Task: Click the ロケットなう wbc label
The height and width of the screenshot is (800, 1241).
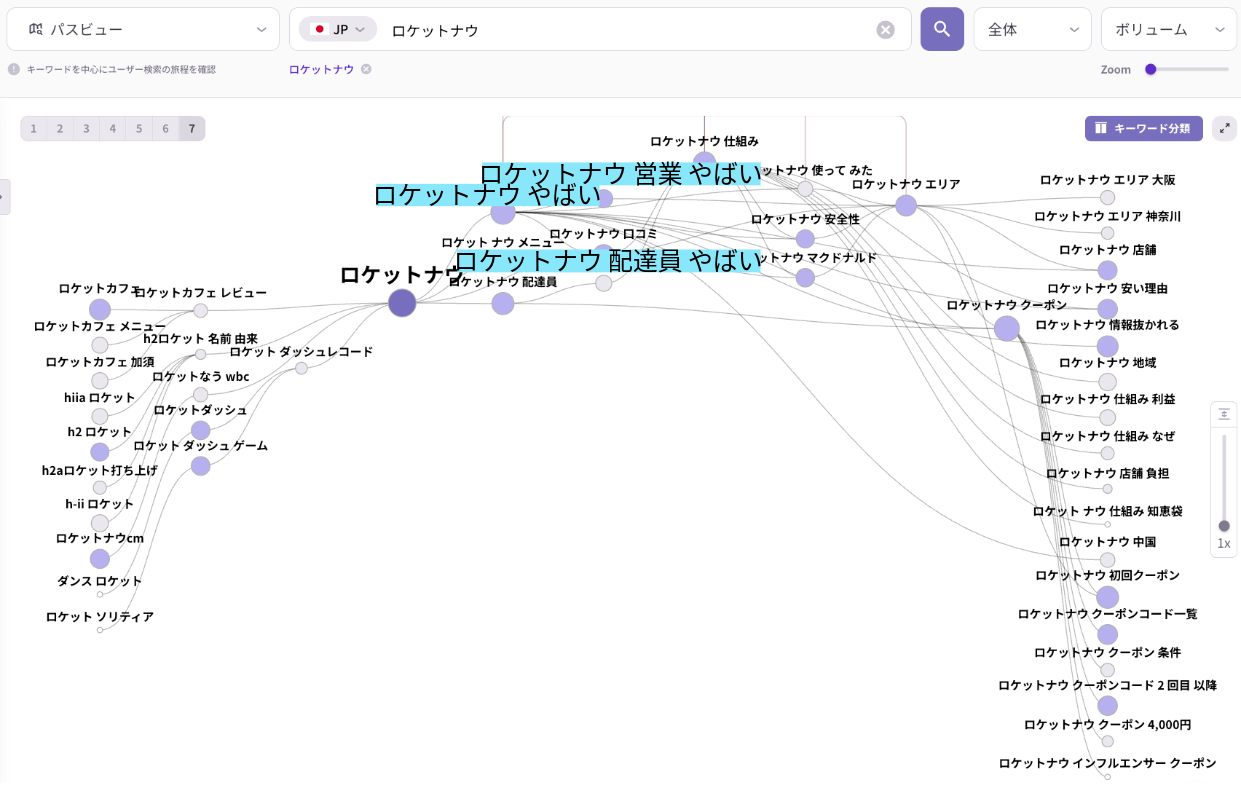Action: [201, 377]
